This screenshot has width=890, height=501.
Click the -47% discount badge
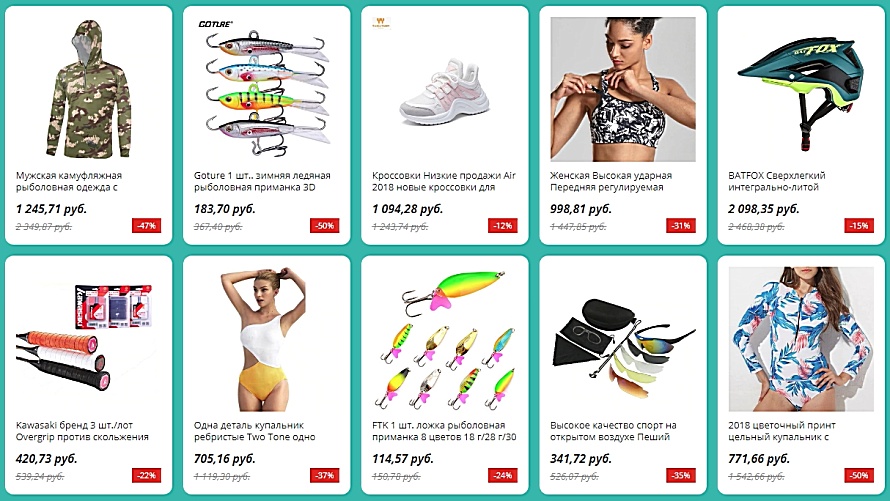146,226
